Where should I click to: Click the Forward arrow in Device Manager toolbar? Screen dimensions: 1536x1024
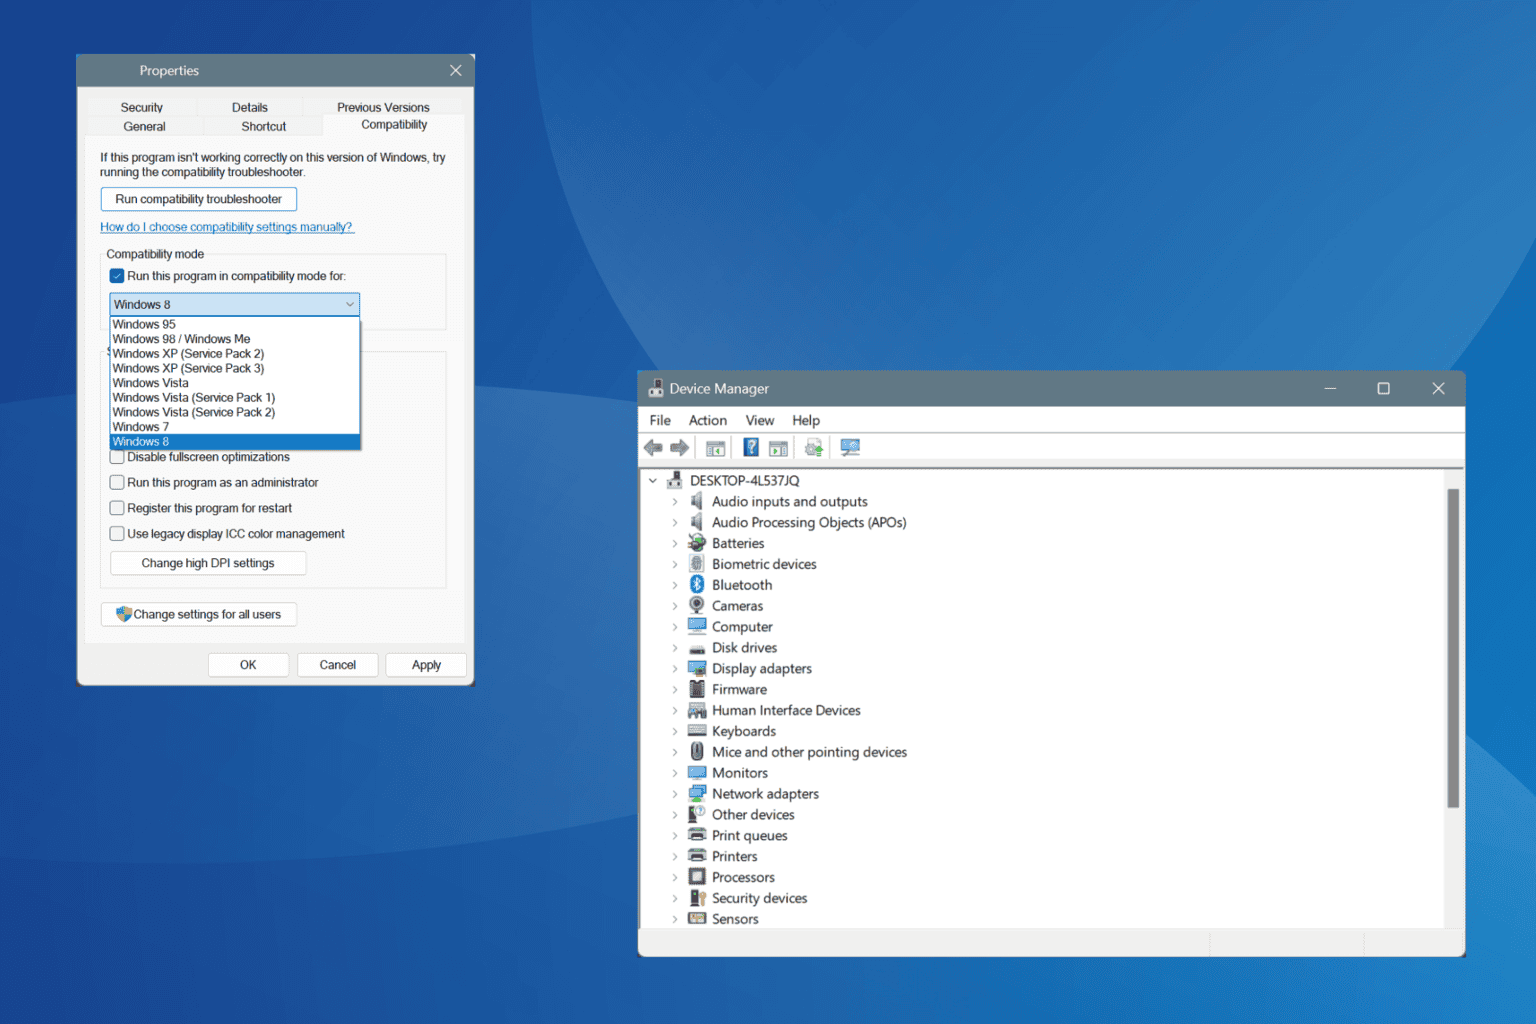coord(679,448)
